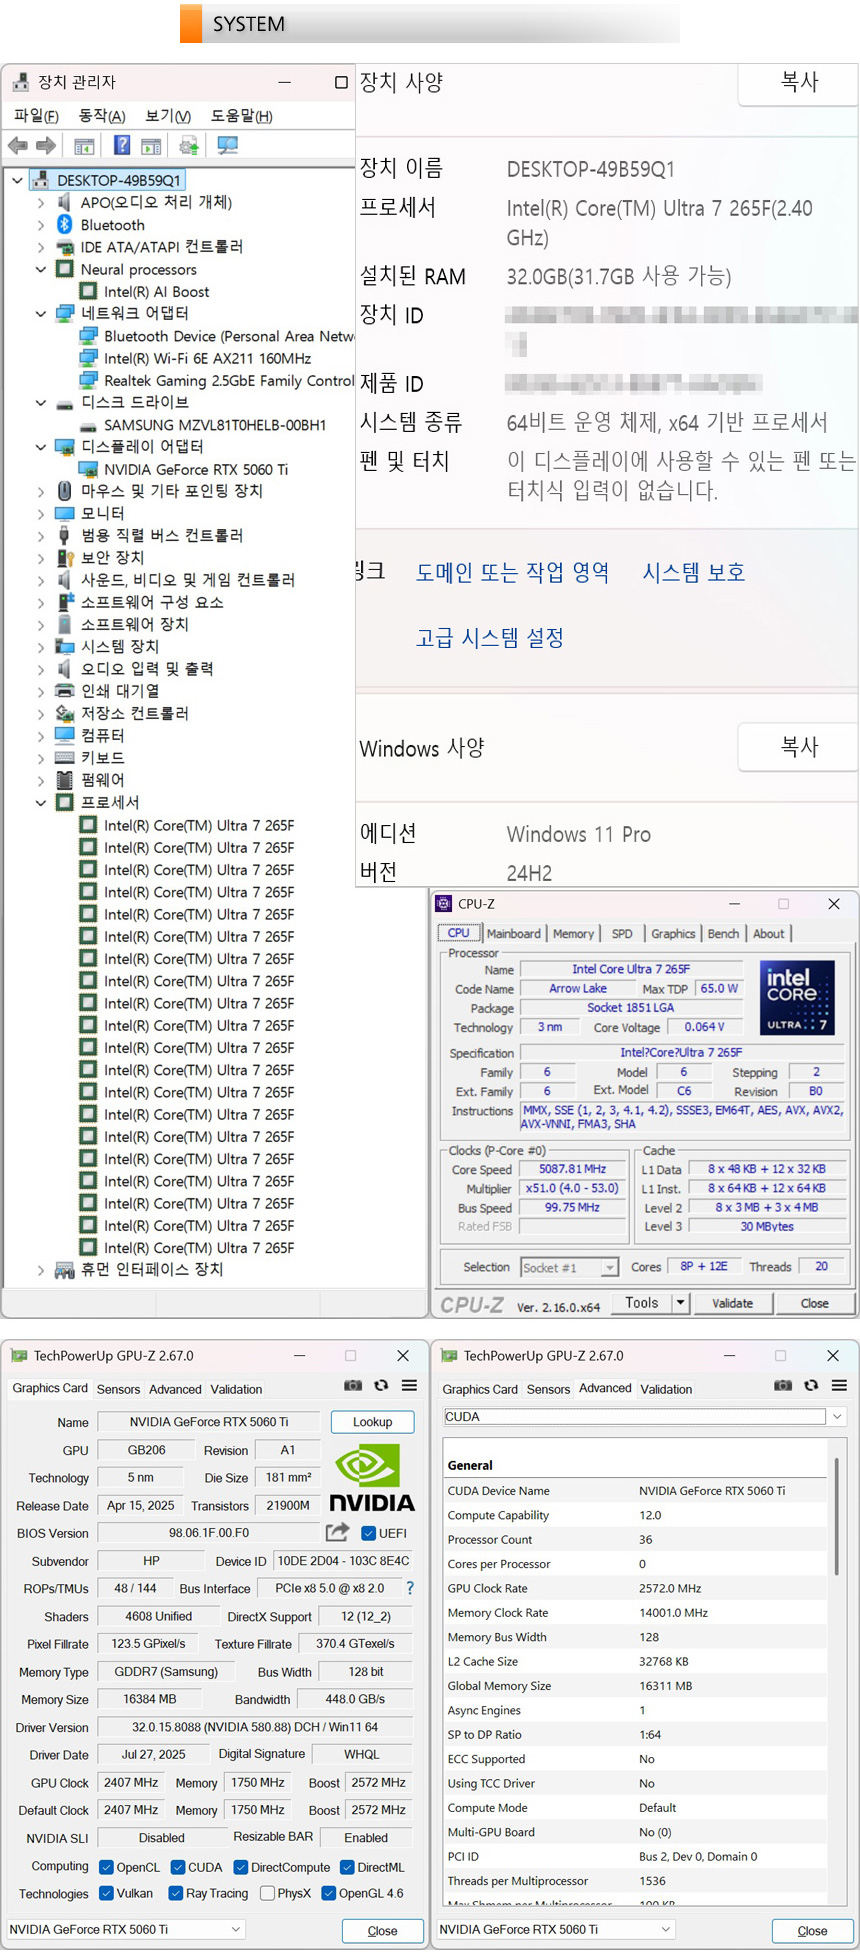Click the blue help icon in Device Manager toolbar
Image resolution: width=860 pixels, height=1955 pixels.
click(121, 146)
